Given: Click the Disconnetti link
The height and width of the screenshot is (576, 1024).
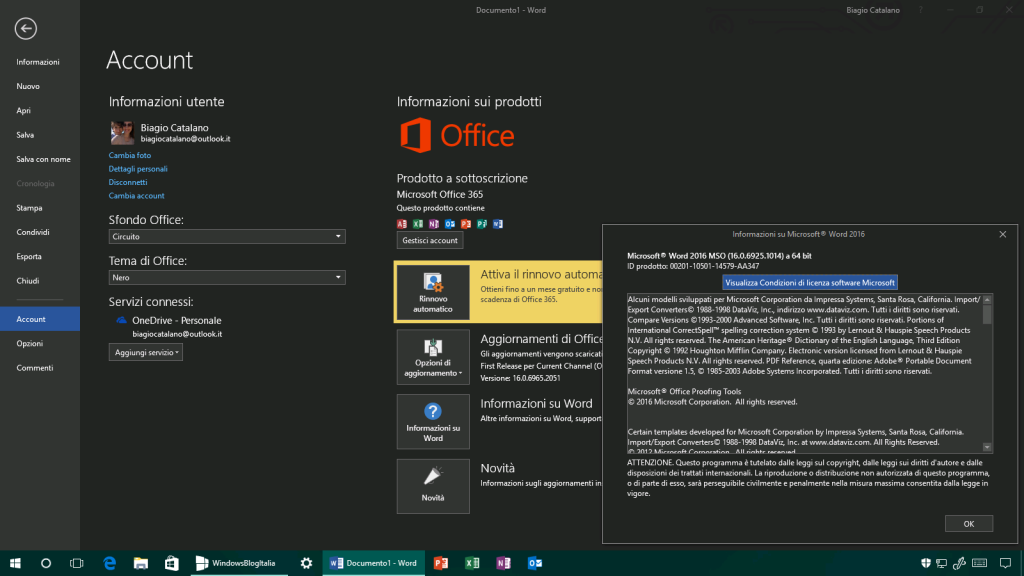Looking at the screenshot, I should tap(128, 182).
